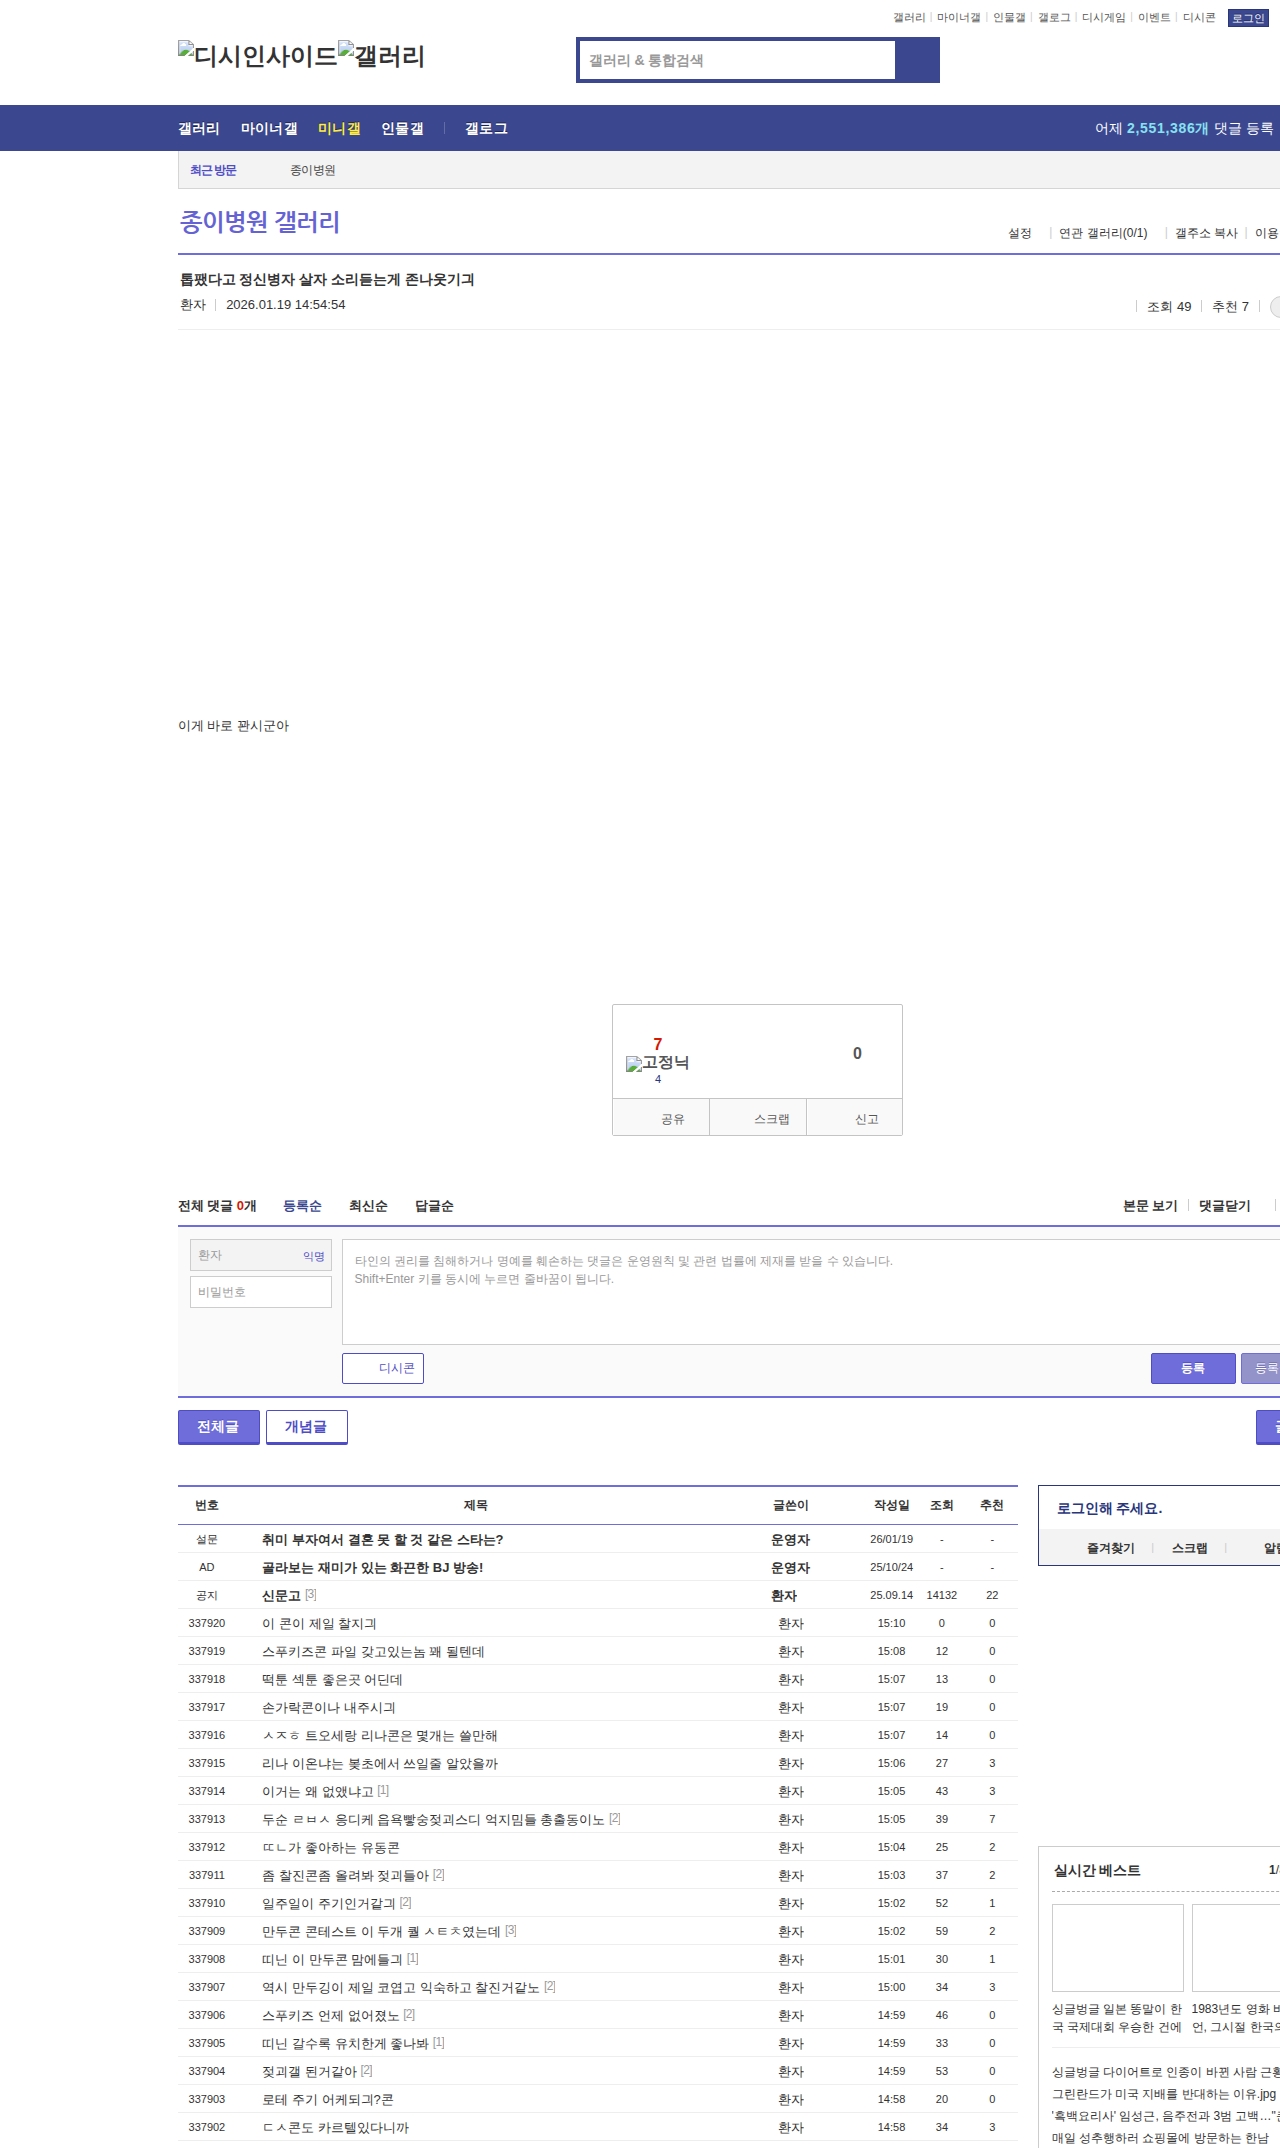Click the 공유 share button
The height and width of the screenshot is (2148, 1280).
pyautogui.click(x=672, y=1119)
